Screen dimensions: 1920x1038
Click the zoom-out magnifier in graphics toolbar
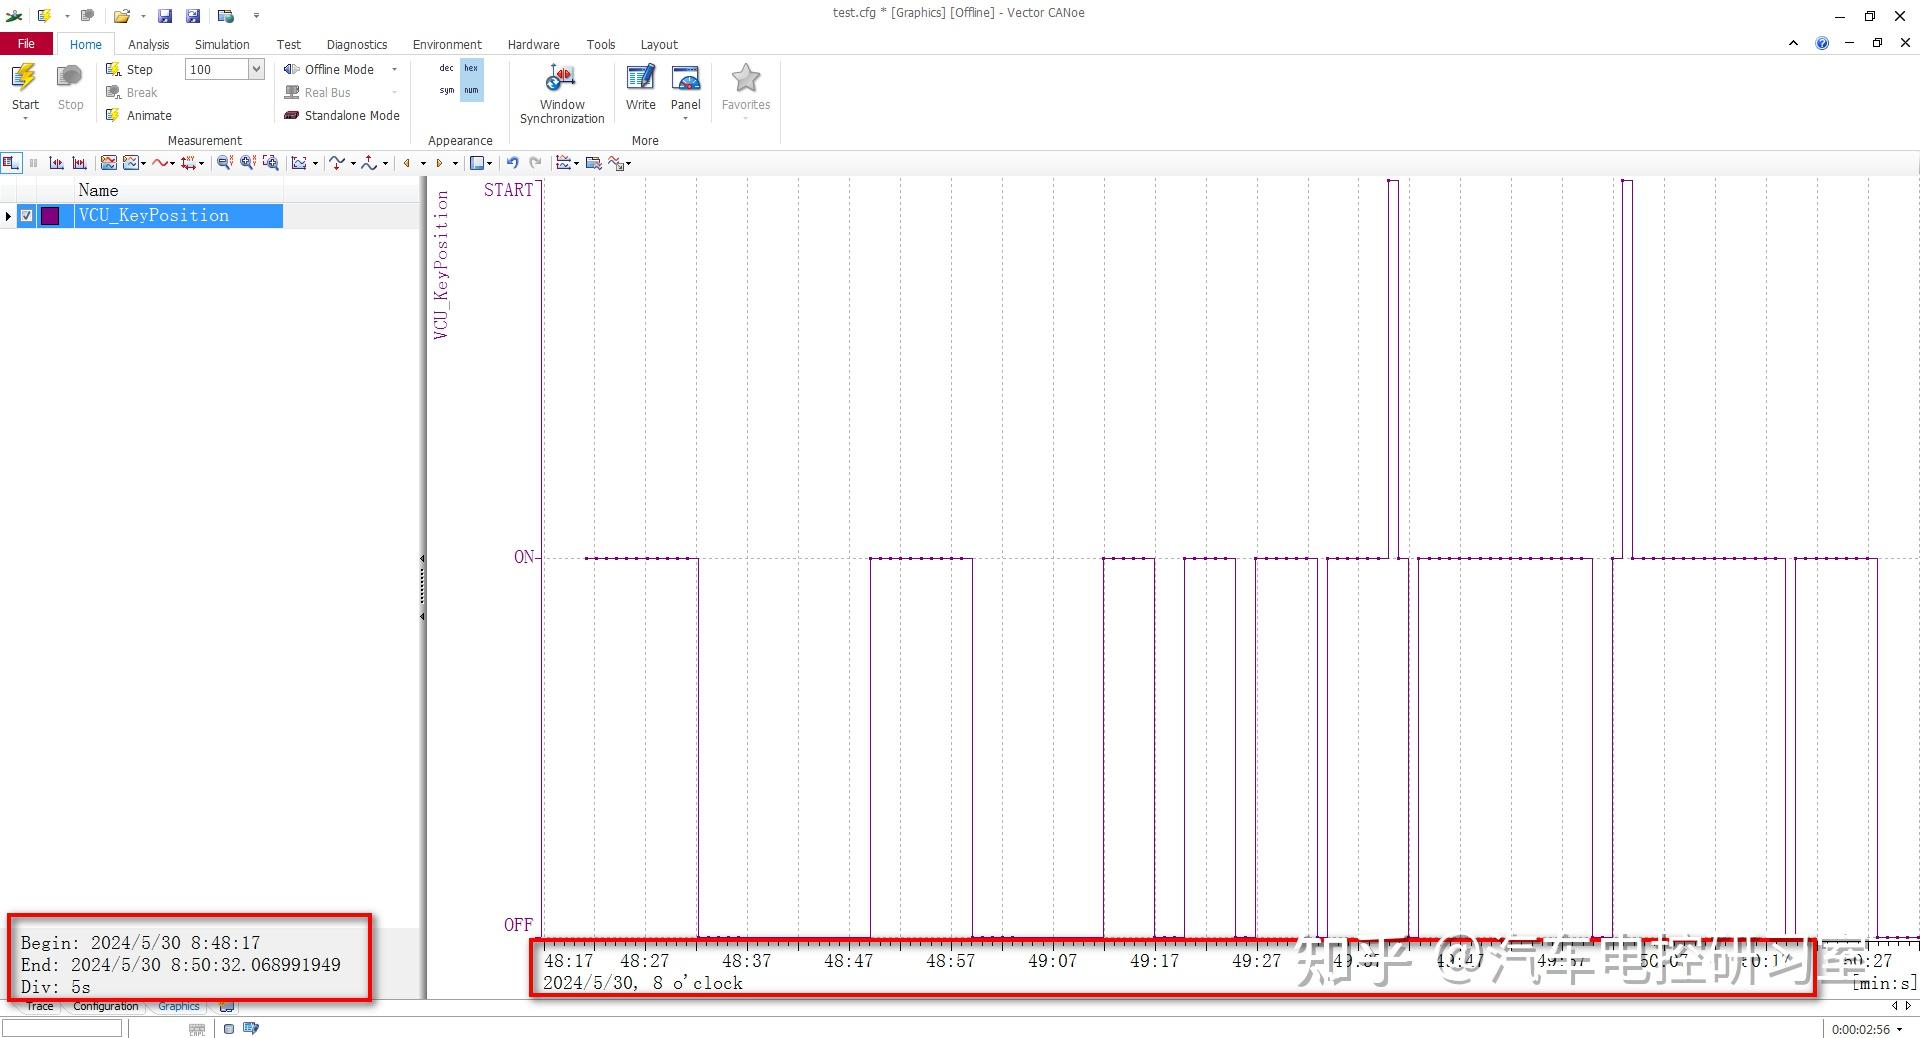[225, 163]
